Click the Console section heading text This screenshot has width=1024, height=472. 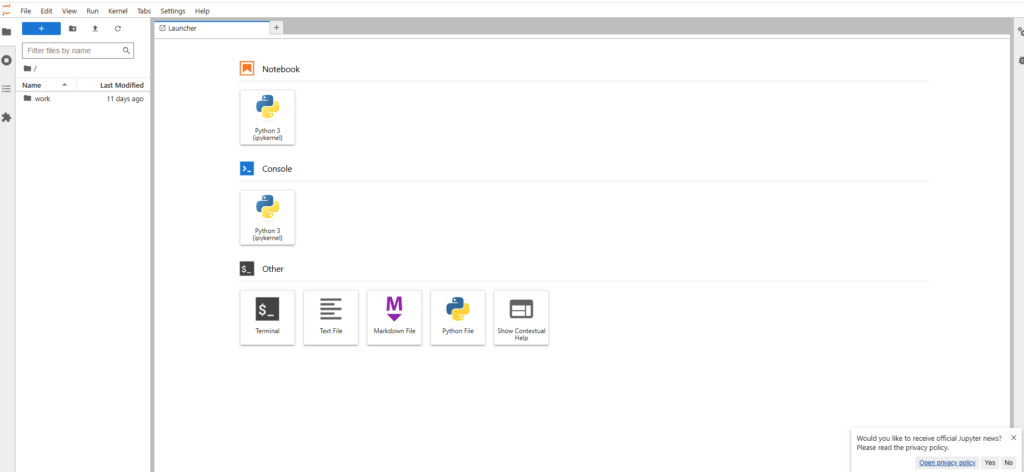pos(277,168)
